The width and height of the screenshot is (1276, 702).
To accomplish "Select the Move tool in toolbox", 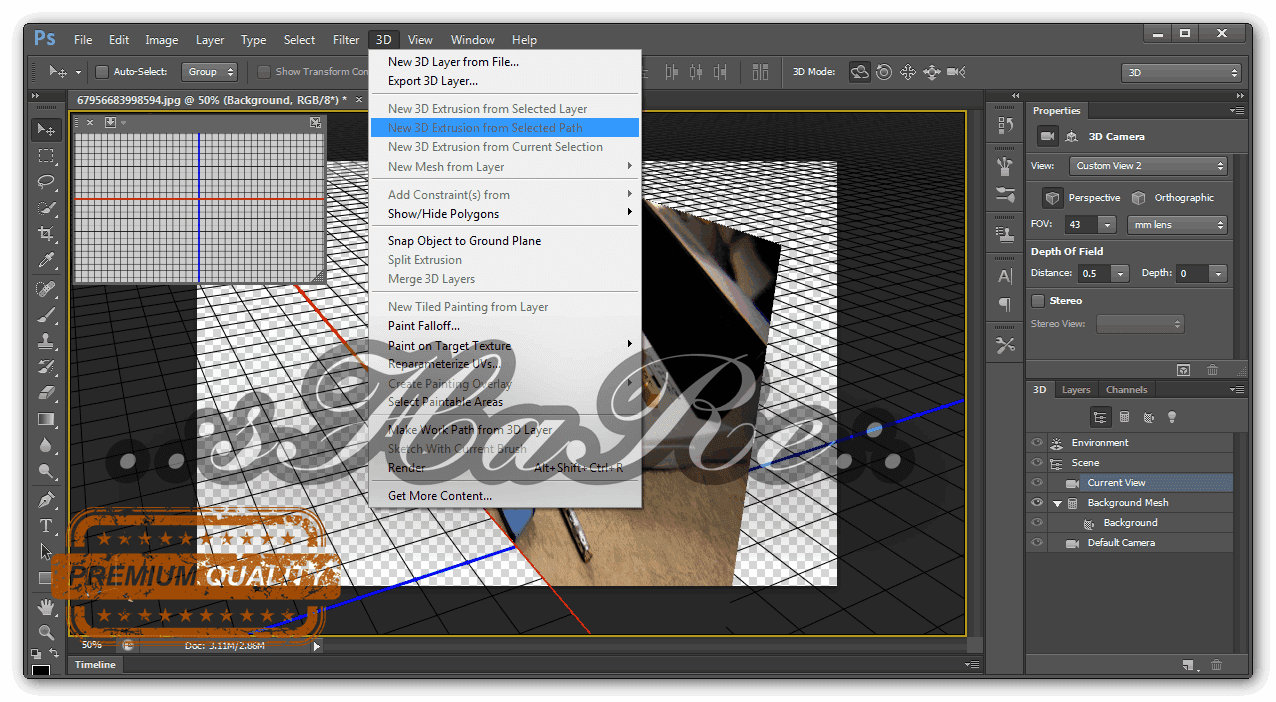I will 46,130.
